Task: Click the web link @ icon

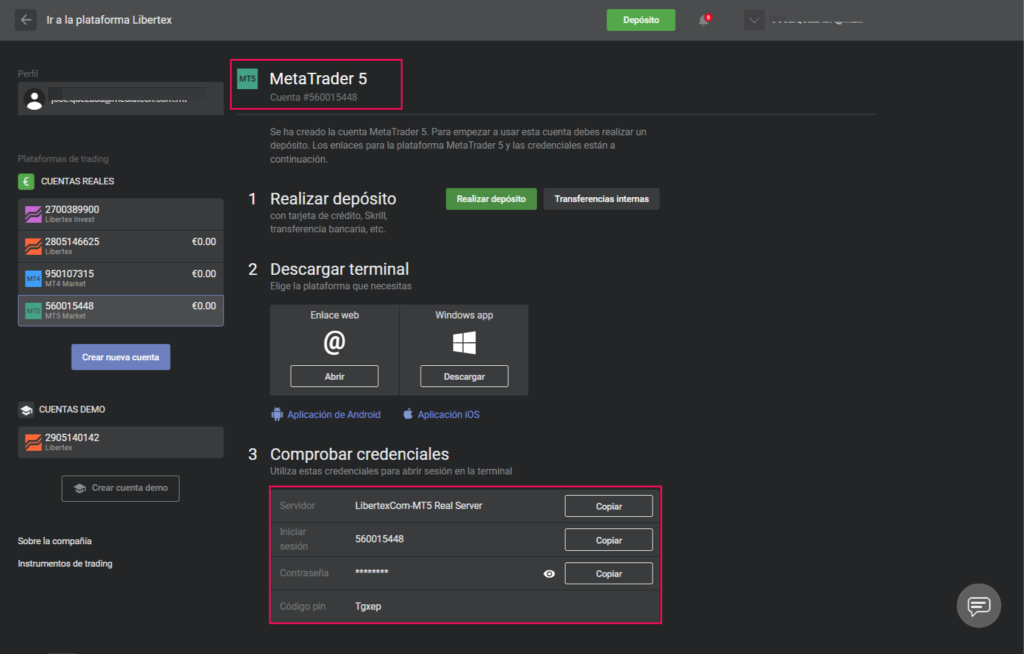Action: [334, 343]
